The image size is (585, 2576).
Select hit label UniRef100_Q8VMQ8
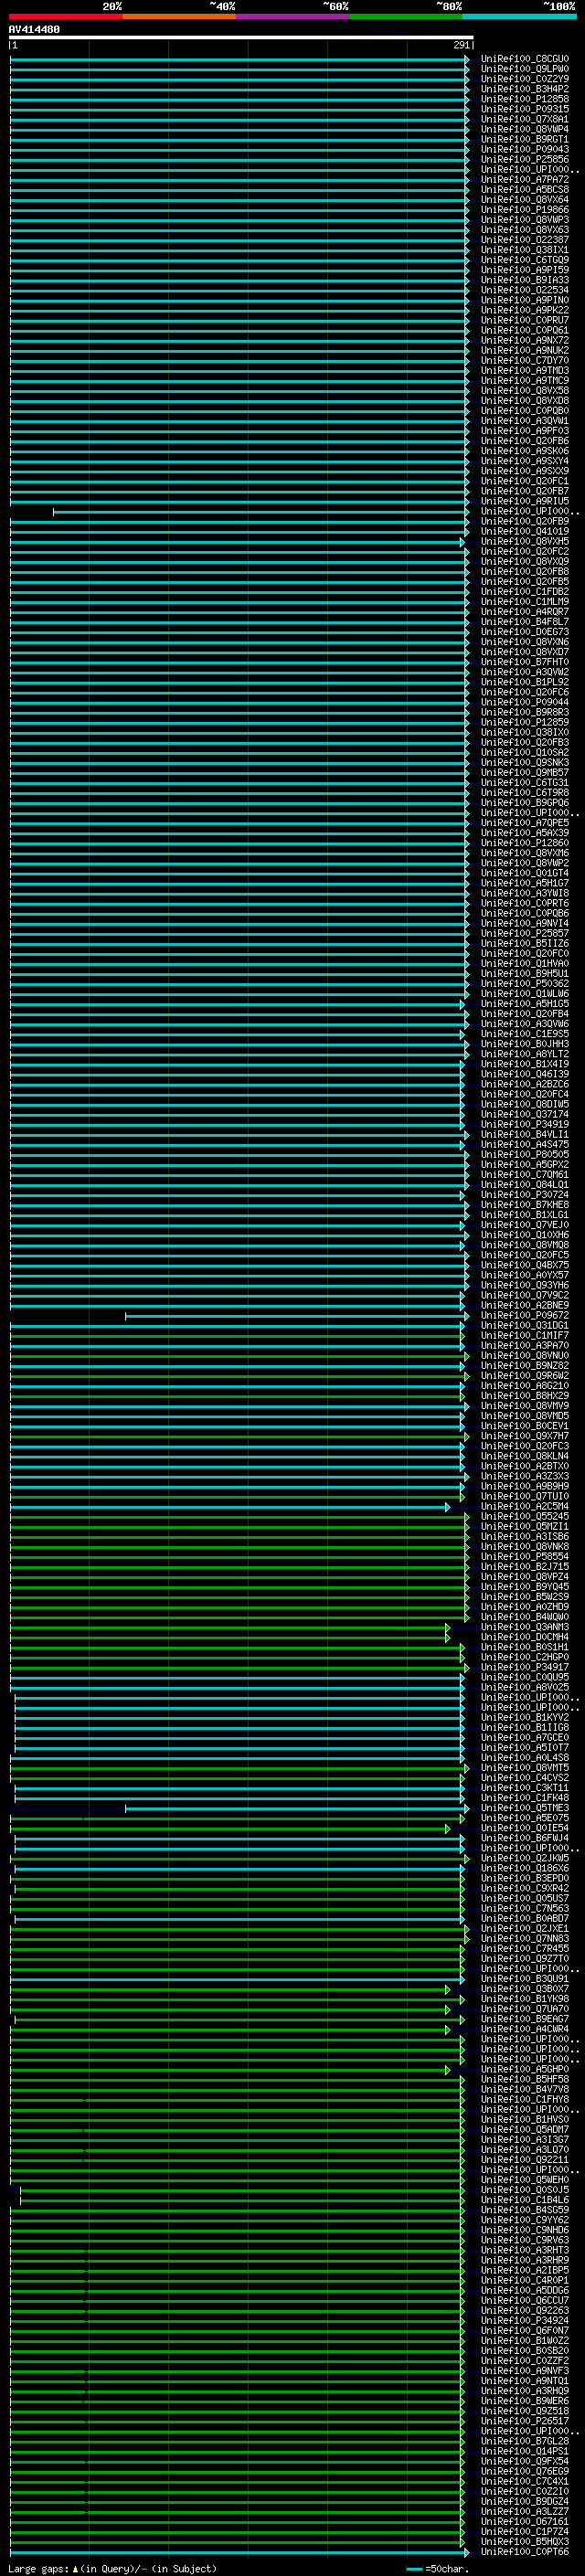tap(525, 1245)
